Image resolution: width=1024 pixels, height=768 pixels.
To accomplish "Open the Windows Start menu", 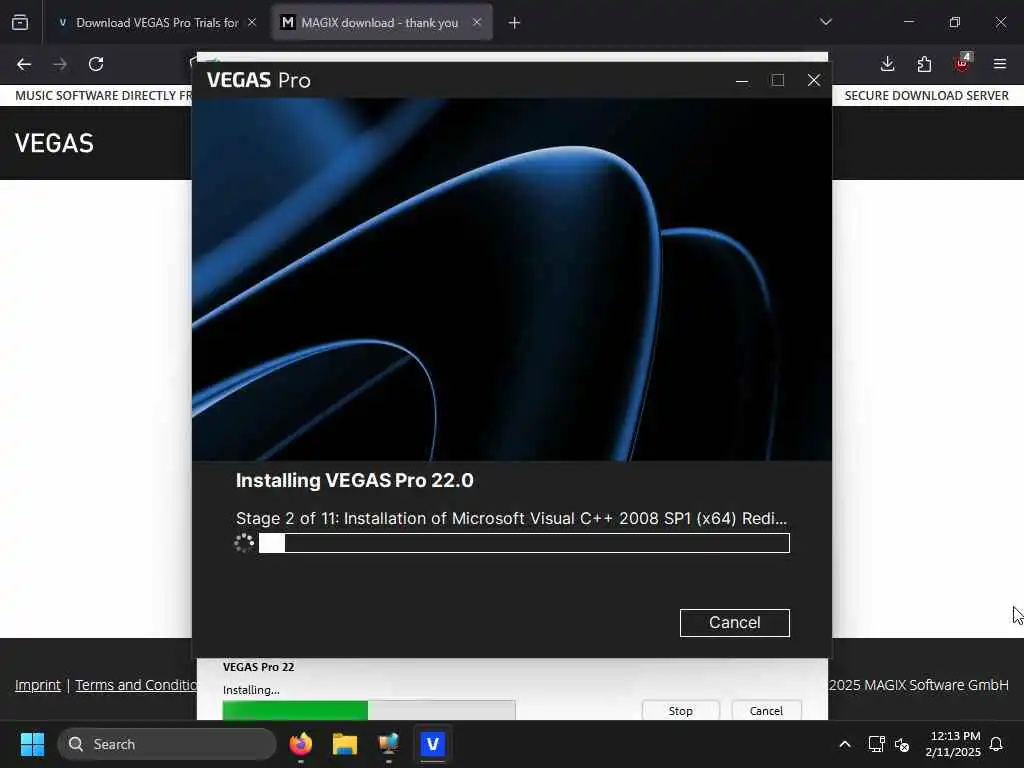I will [x=32, y=744].
